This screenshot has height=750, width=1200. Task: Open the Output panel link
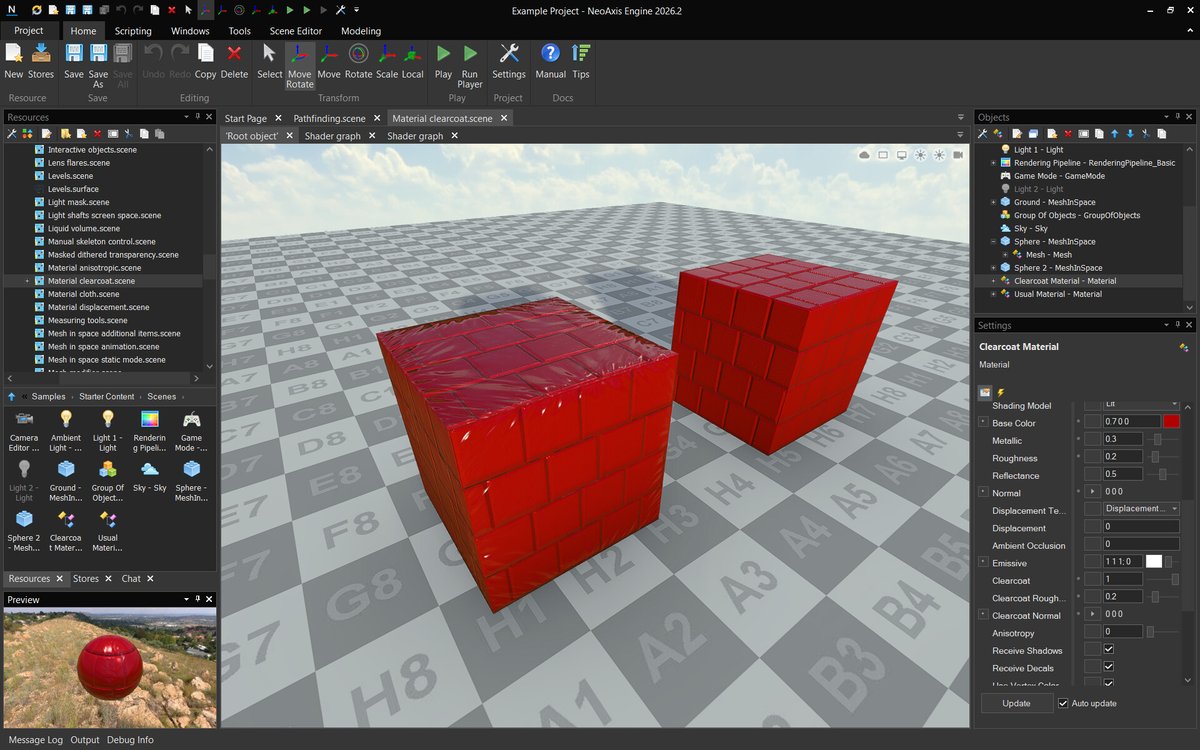[x=85, y=740]
